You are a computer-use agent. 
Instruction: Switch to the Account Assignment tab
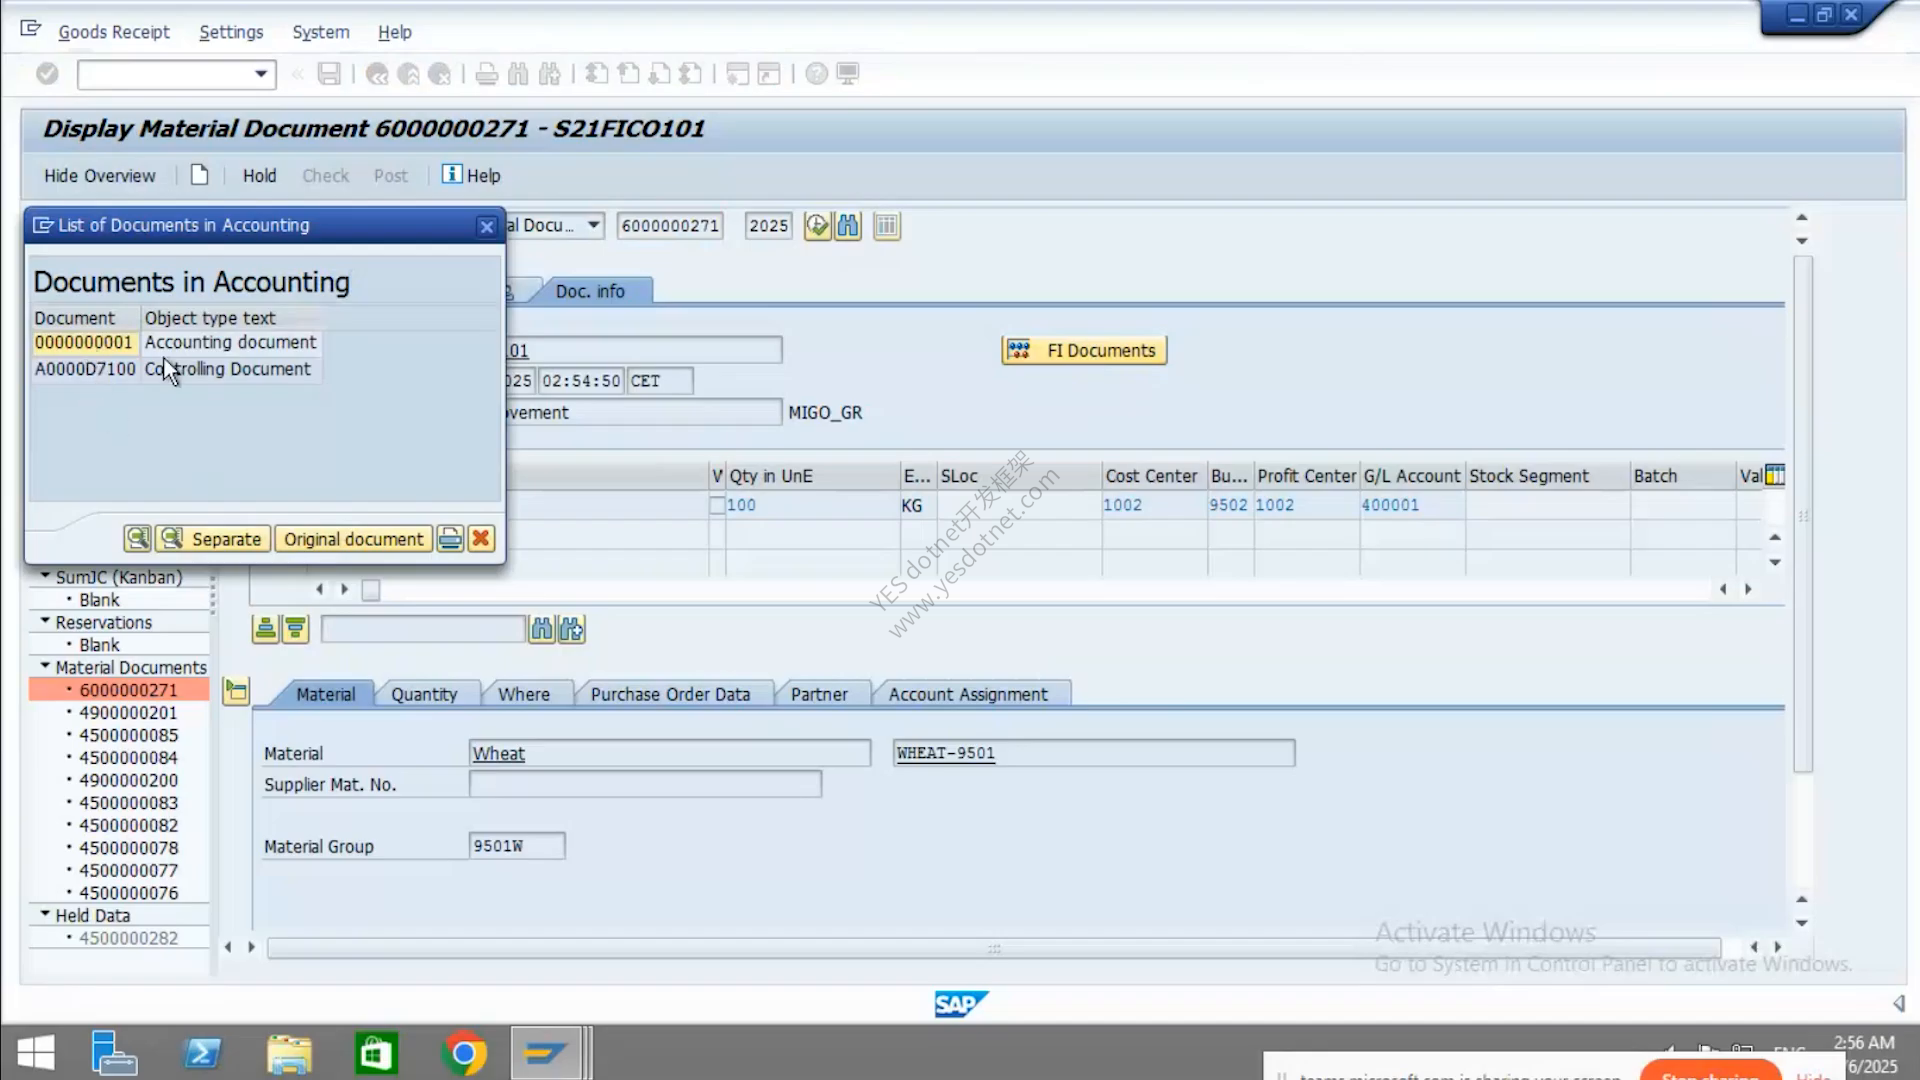(968, 694)
